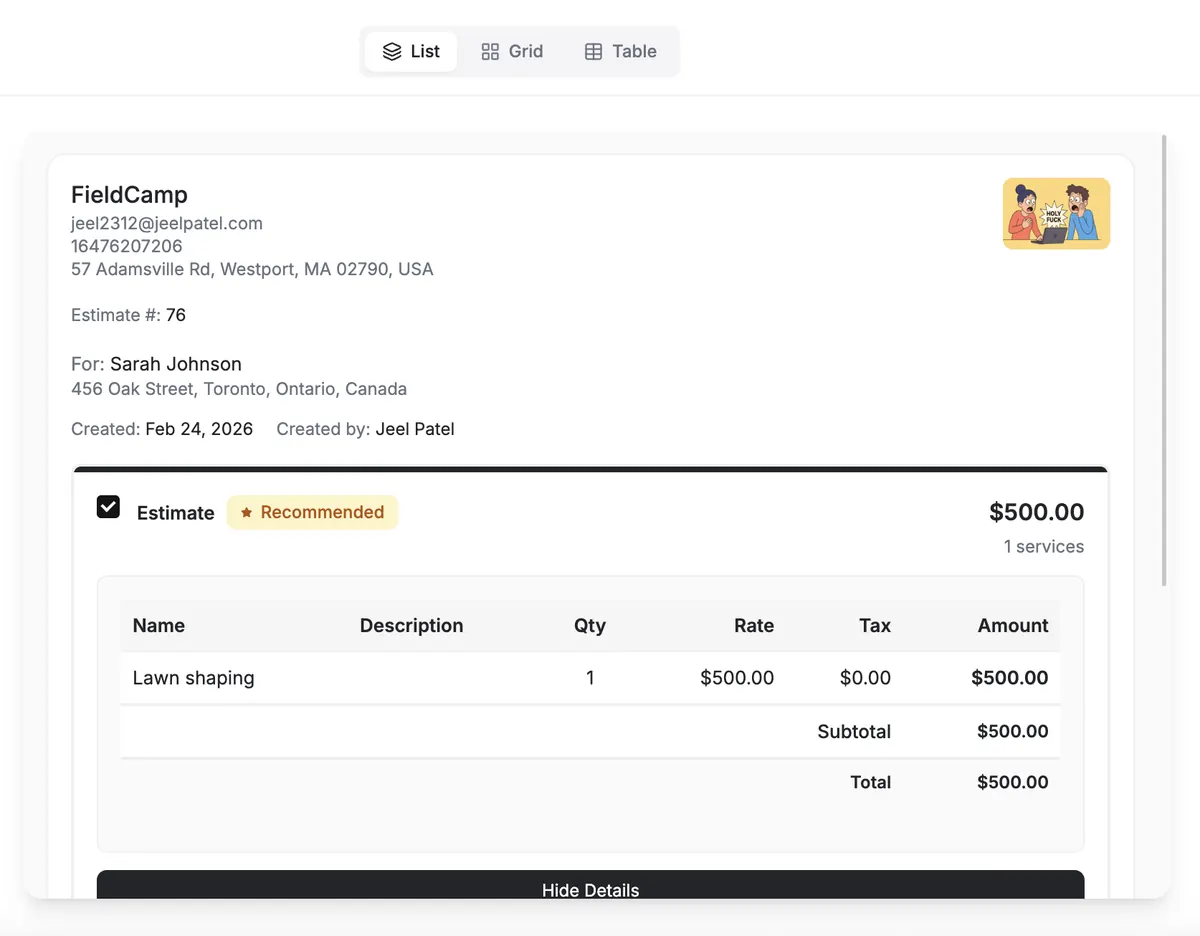This screenshot has height=936, width=1200.
Task: Click the vertical scrollbar of the estimate panel
Action: (x=1164, y=360)
